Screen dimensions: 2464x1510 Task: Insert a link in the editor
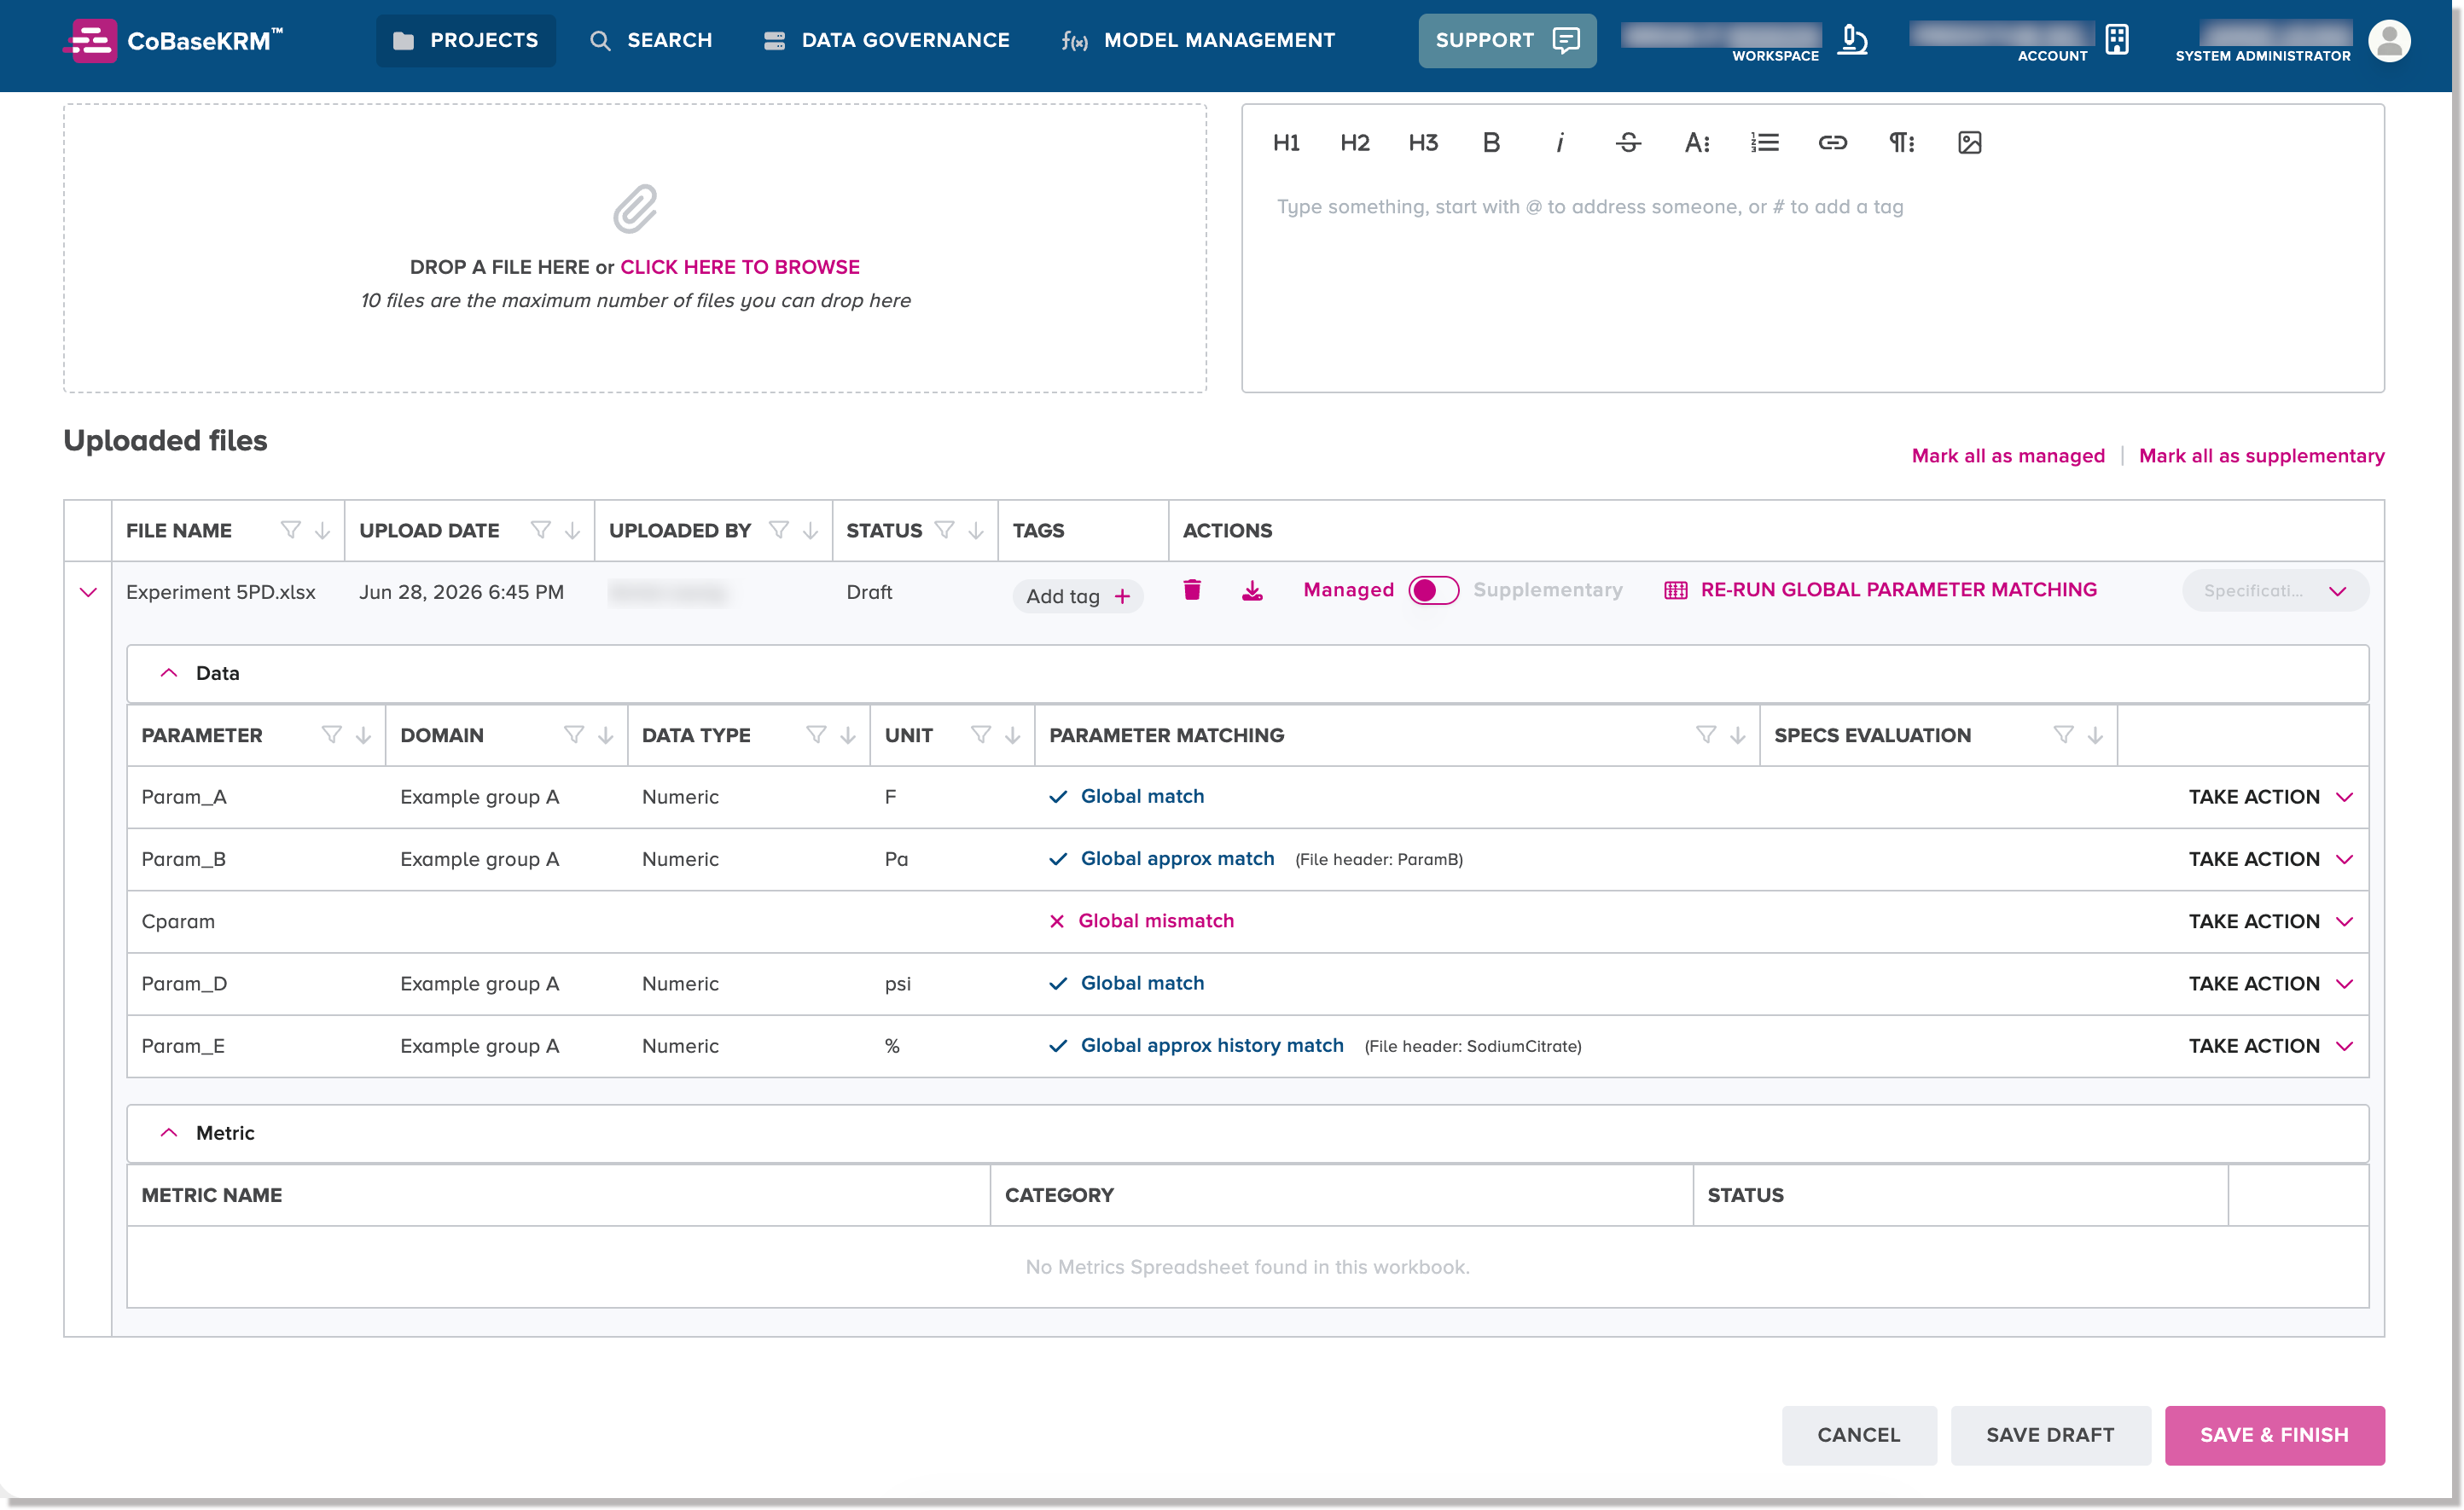point(1832,143)
